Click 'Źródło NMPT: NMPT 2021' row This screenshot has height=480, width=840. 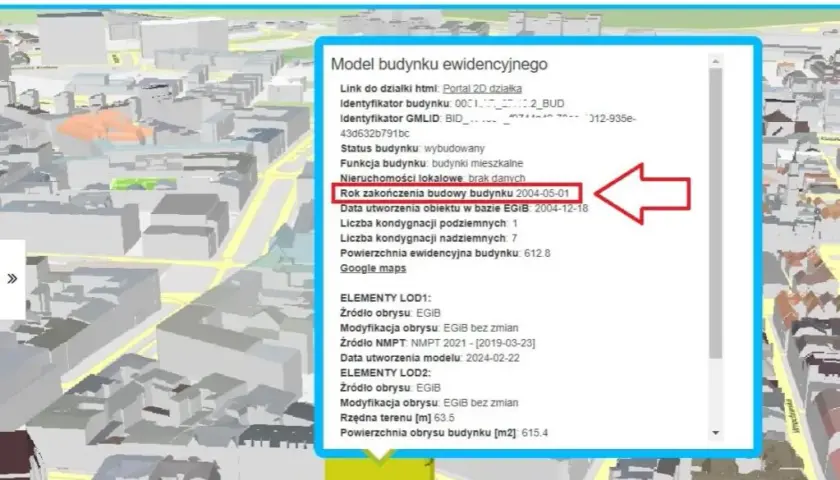(x=437, y=343)
